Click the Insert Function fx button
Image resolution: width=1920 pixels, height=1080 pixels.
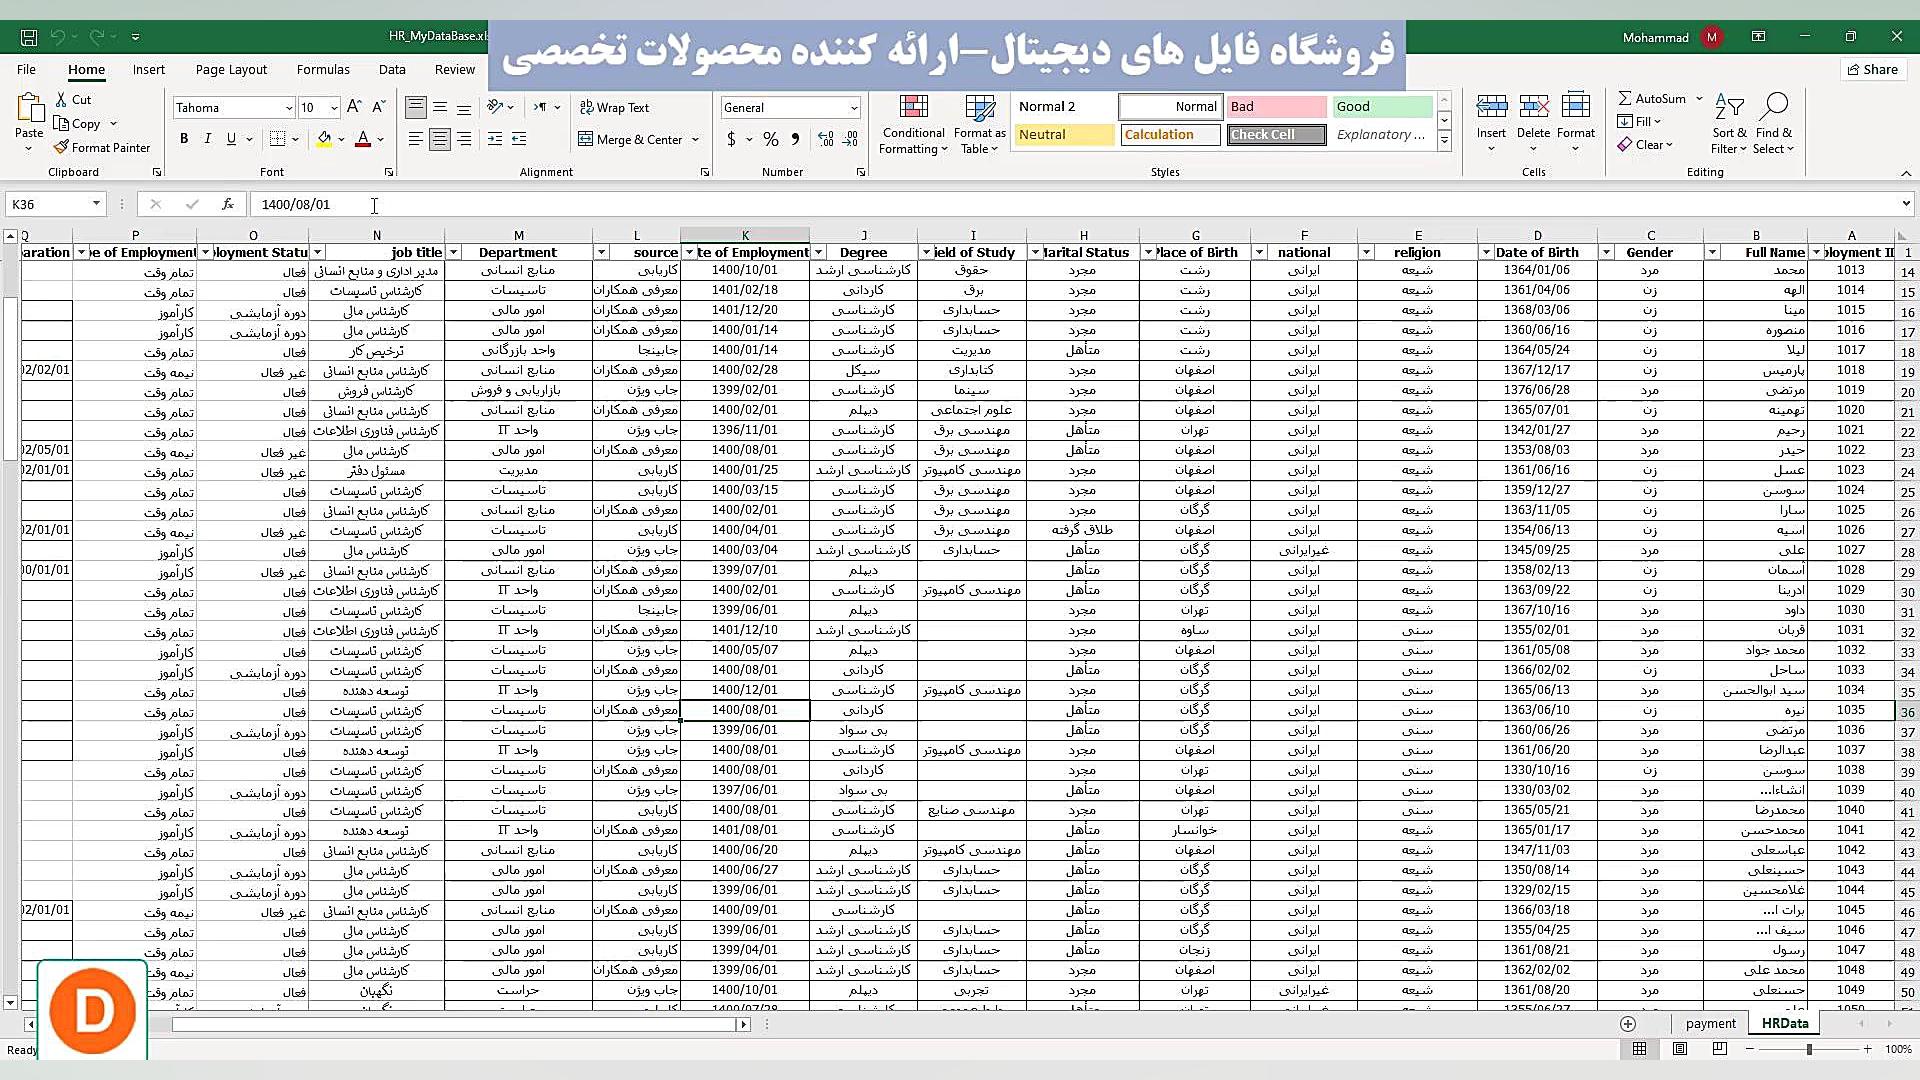coord(228,204)
